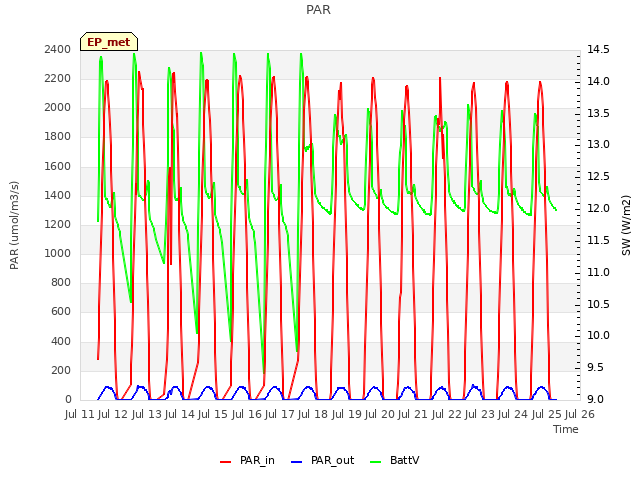This screenshot has height=480, width=640.
Task: Toggle the PAR_out legend entry
Action: (x=322, y=461)
